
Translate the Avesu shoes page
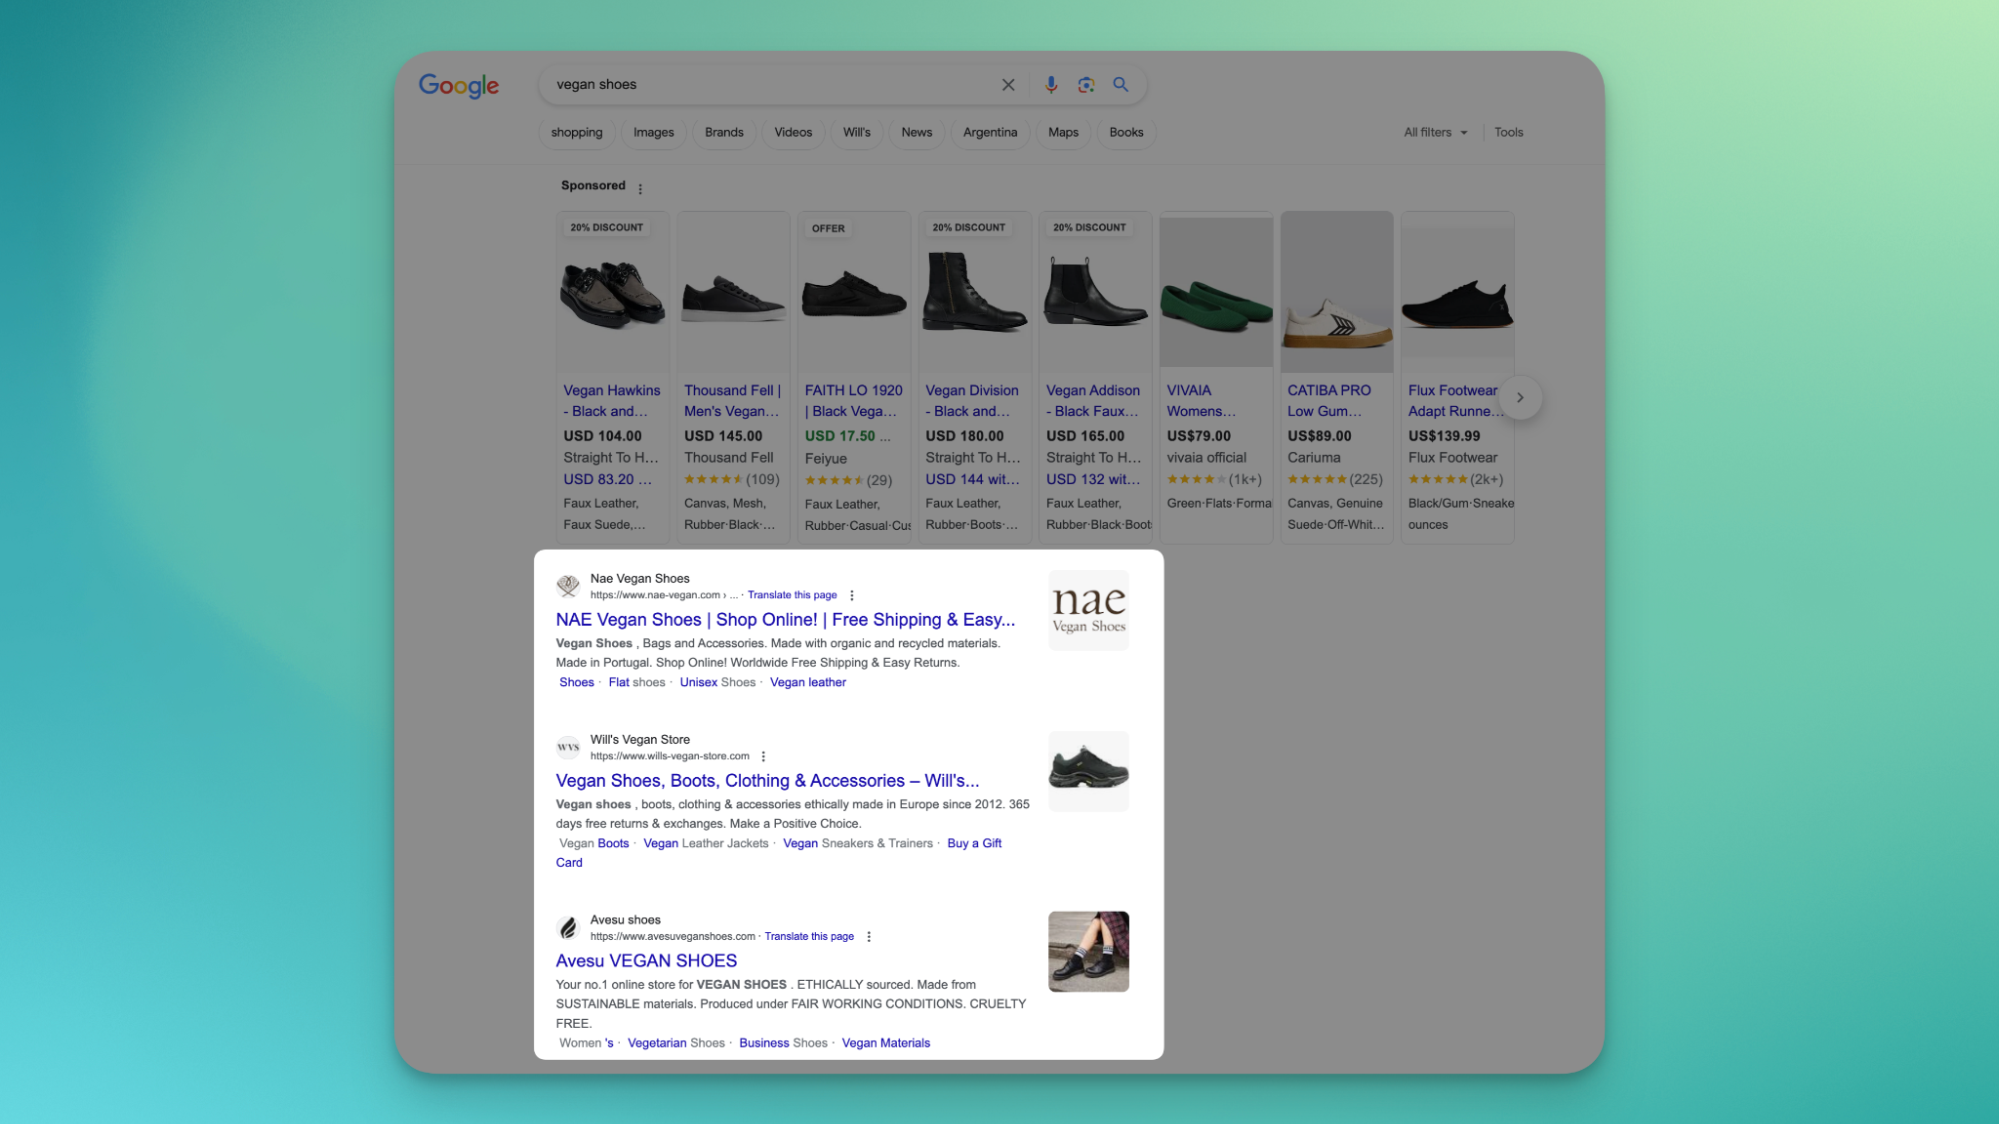[x=809, y=937]
